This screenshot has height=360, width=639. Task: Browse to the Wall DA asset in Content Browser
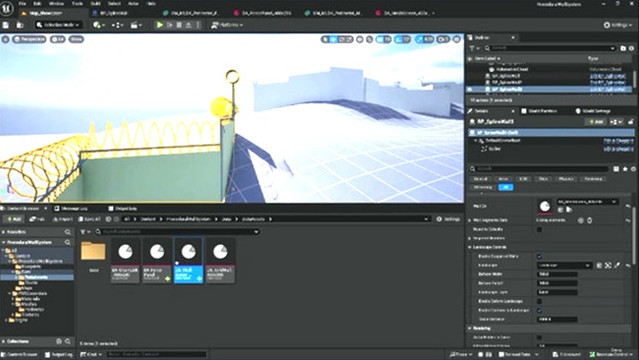pos(569,210)
